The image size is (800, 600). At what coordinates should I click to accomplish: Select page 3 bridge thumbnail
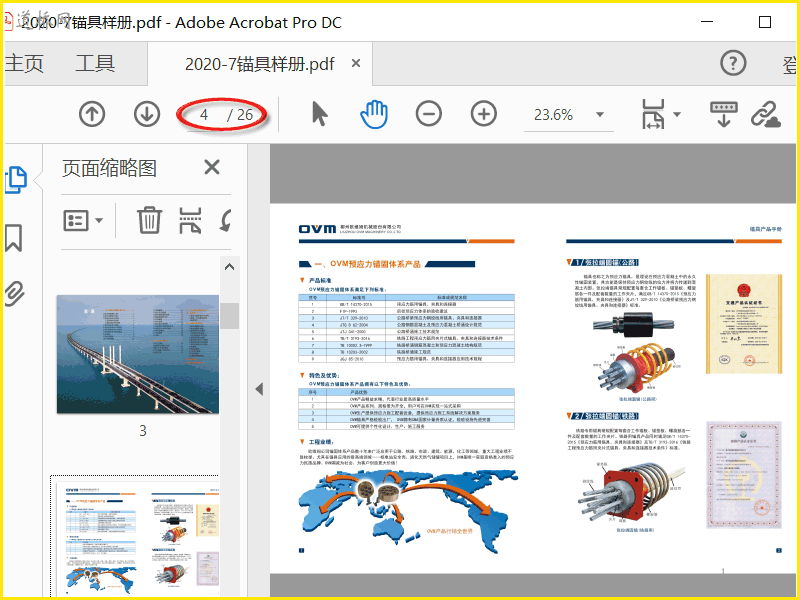point(138,354)
